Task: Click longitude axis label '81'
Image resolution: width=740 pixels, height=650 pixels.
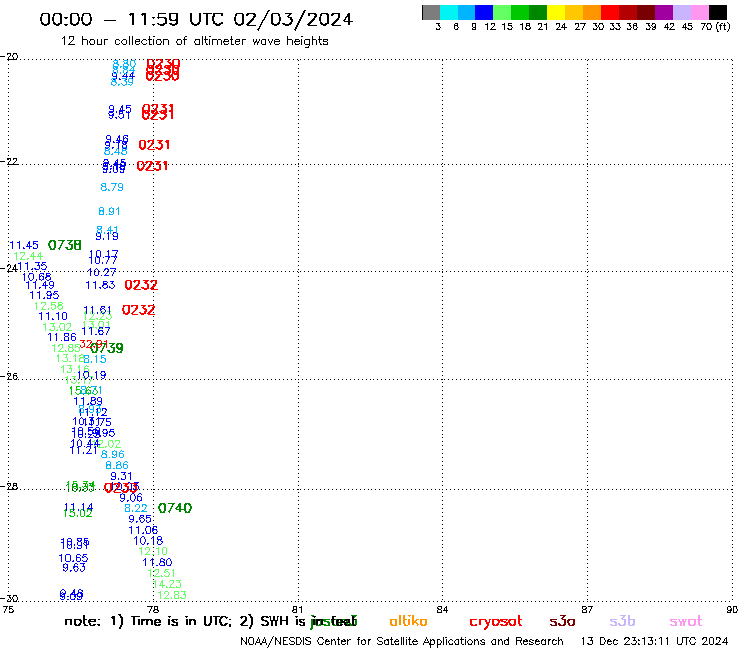Action: 298,610
